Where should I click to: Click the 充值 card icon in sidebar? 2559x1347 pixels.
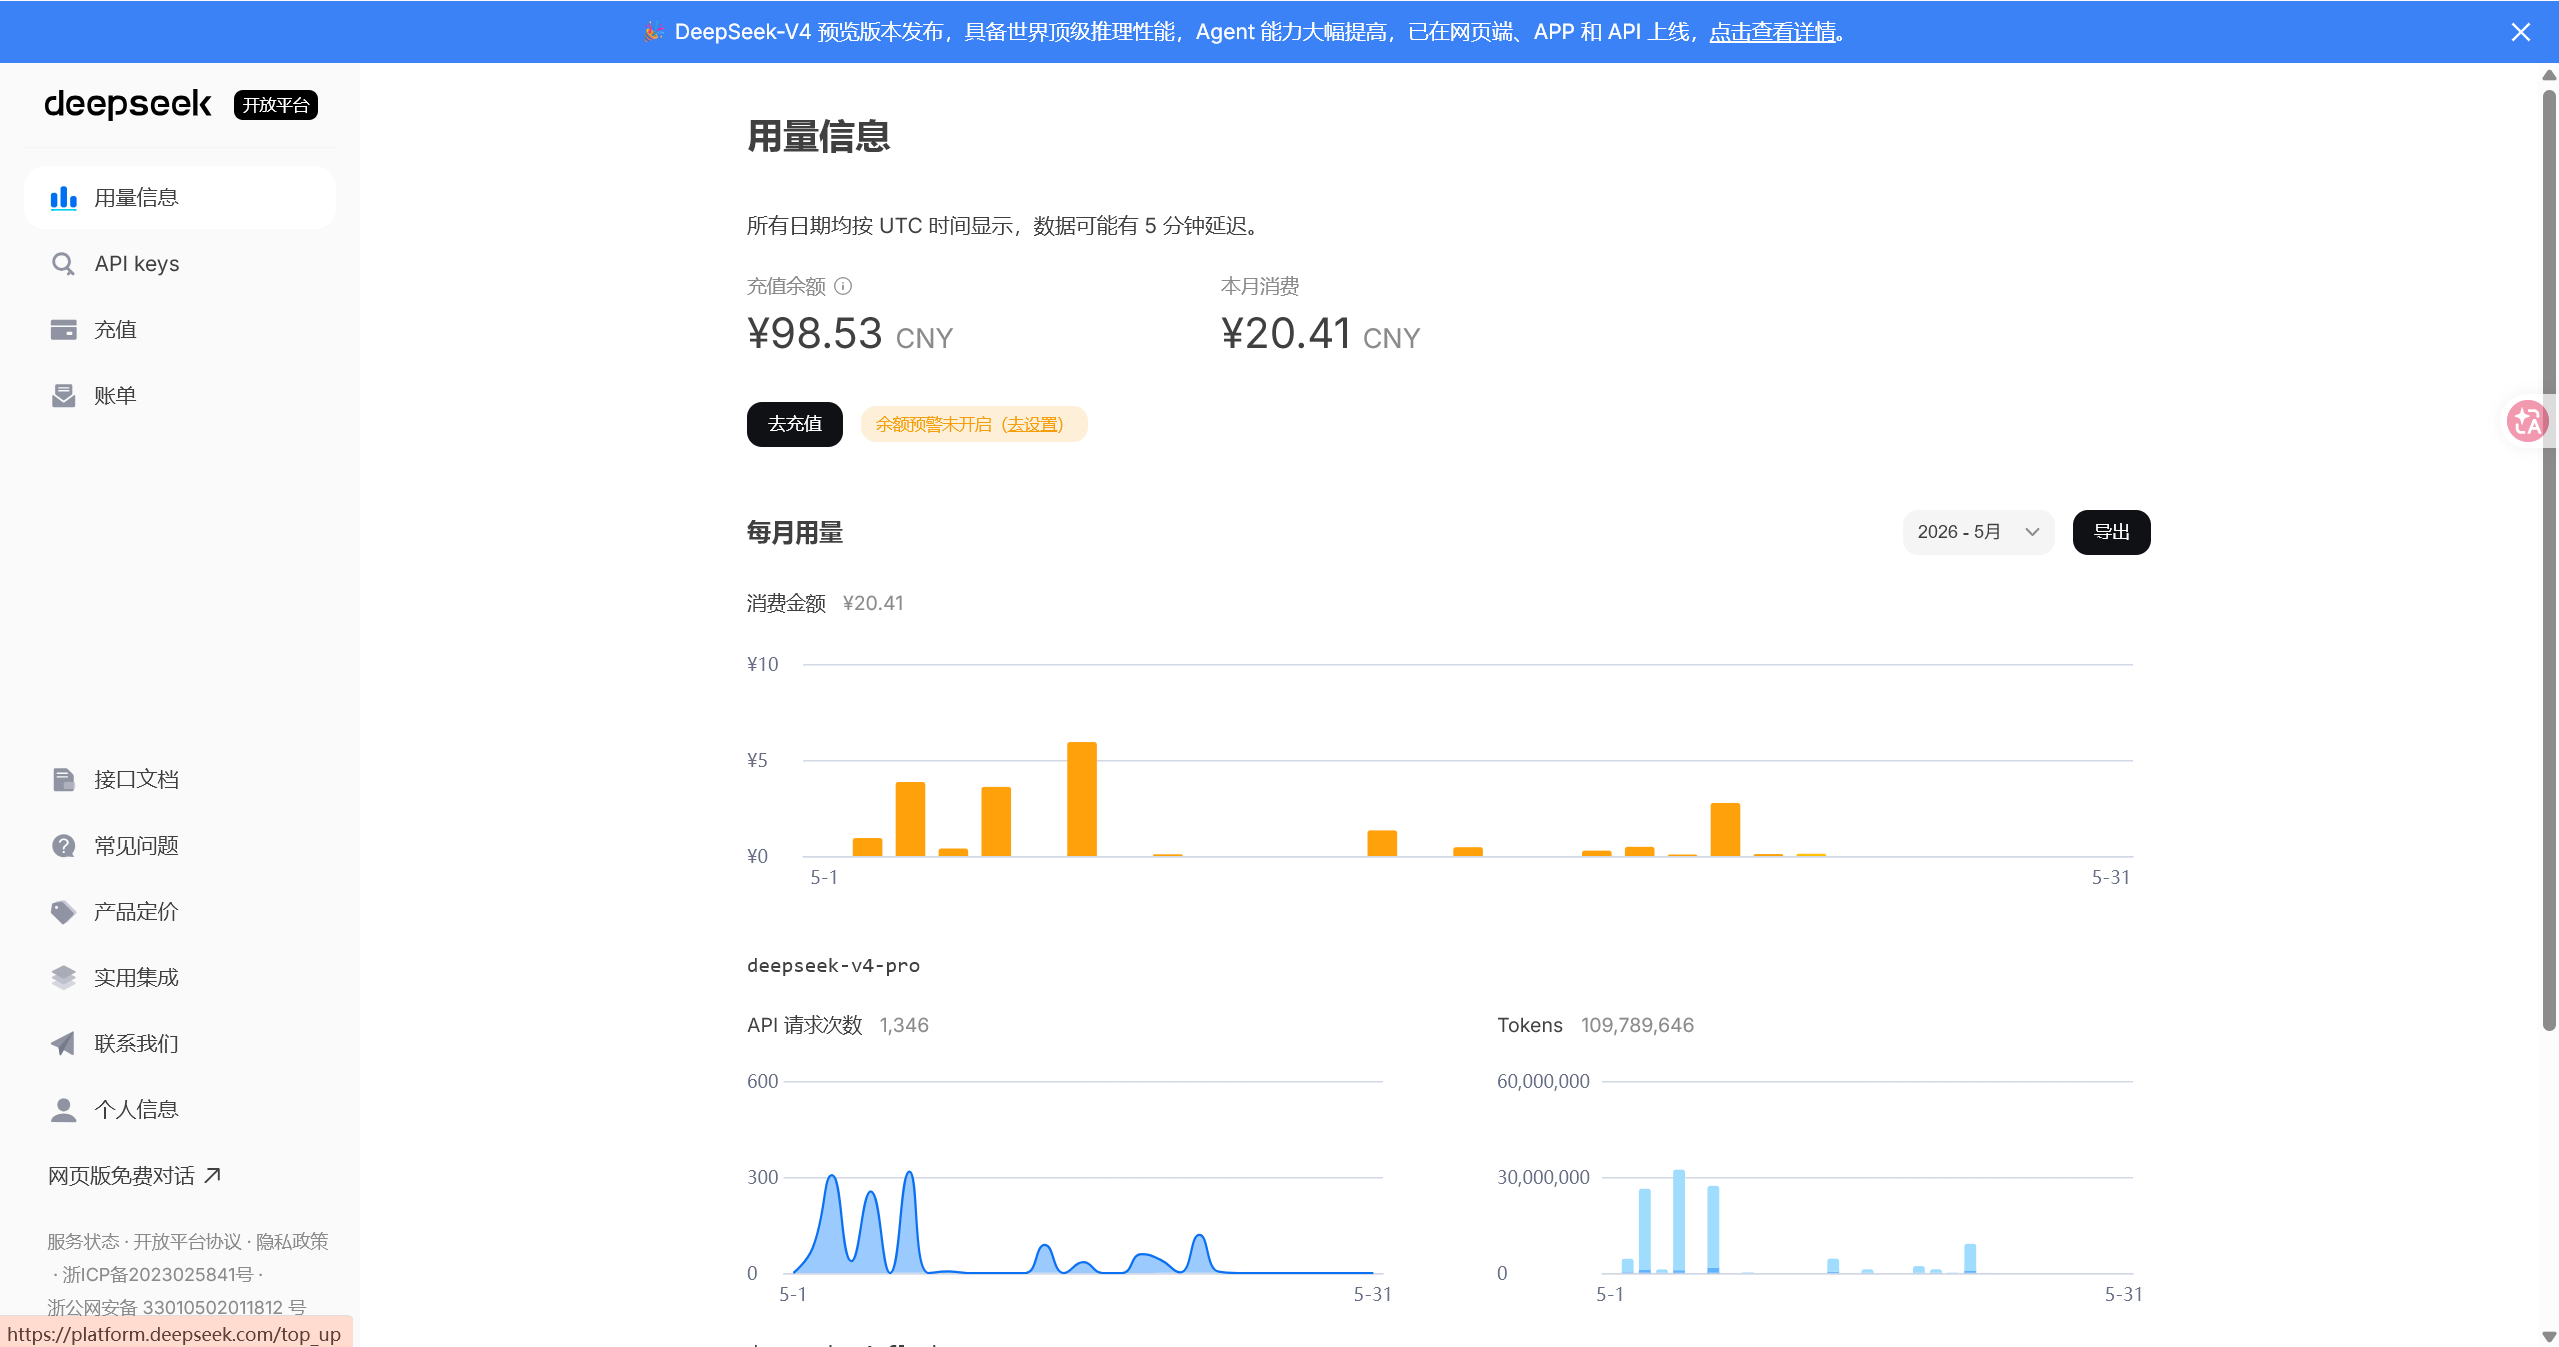pos(63,330)
